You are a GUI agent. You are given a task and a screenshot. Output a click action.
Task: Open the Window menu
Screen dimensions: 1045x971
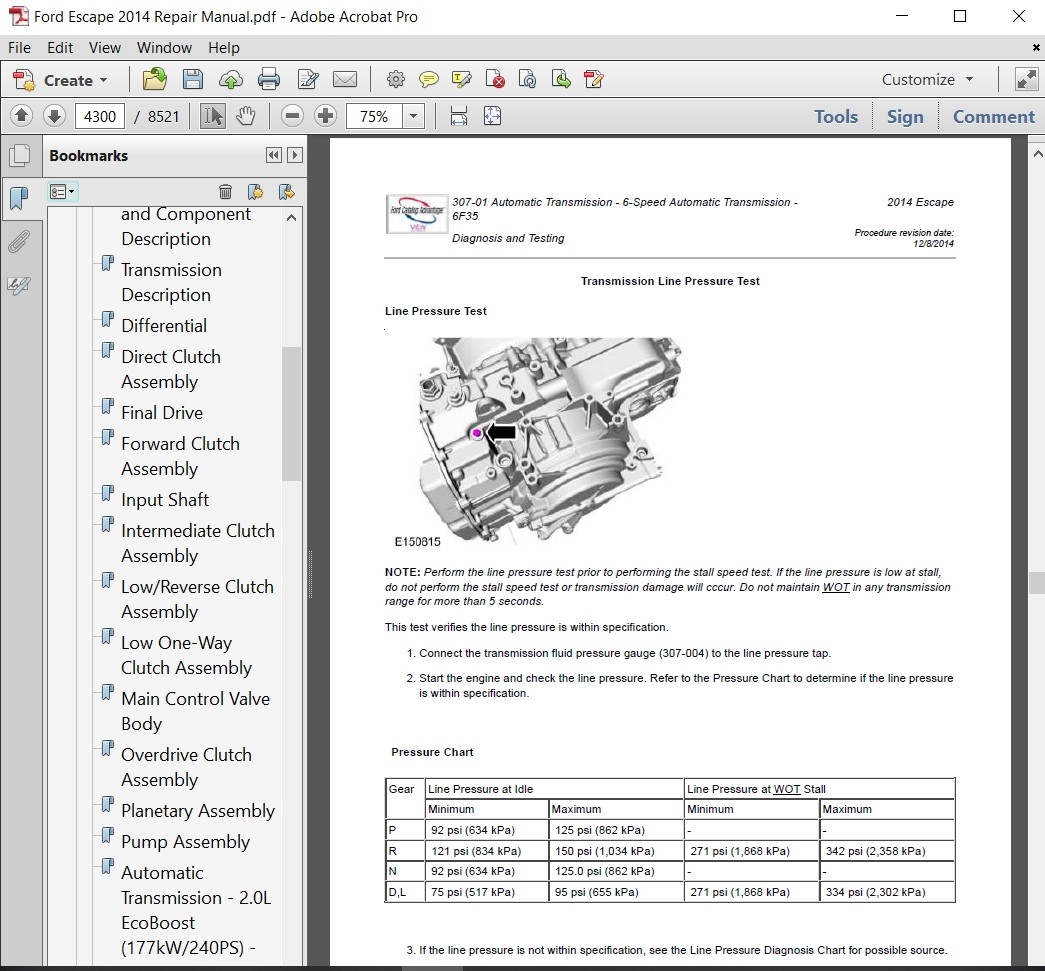point(164,47)
